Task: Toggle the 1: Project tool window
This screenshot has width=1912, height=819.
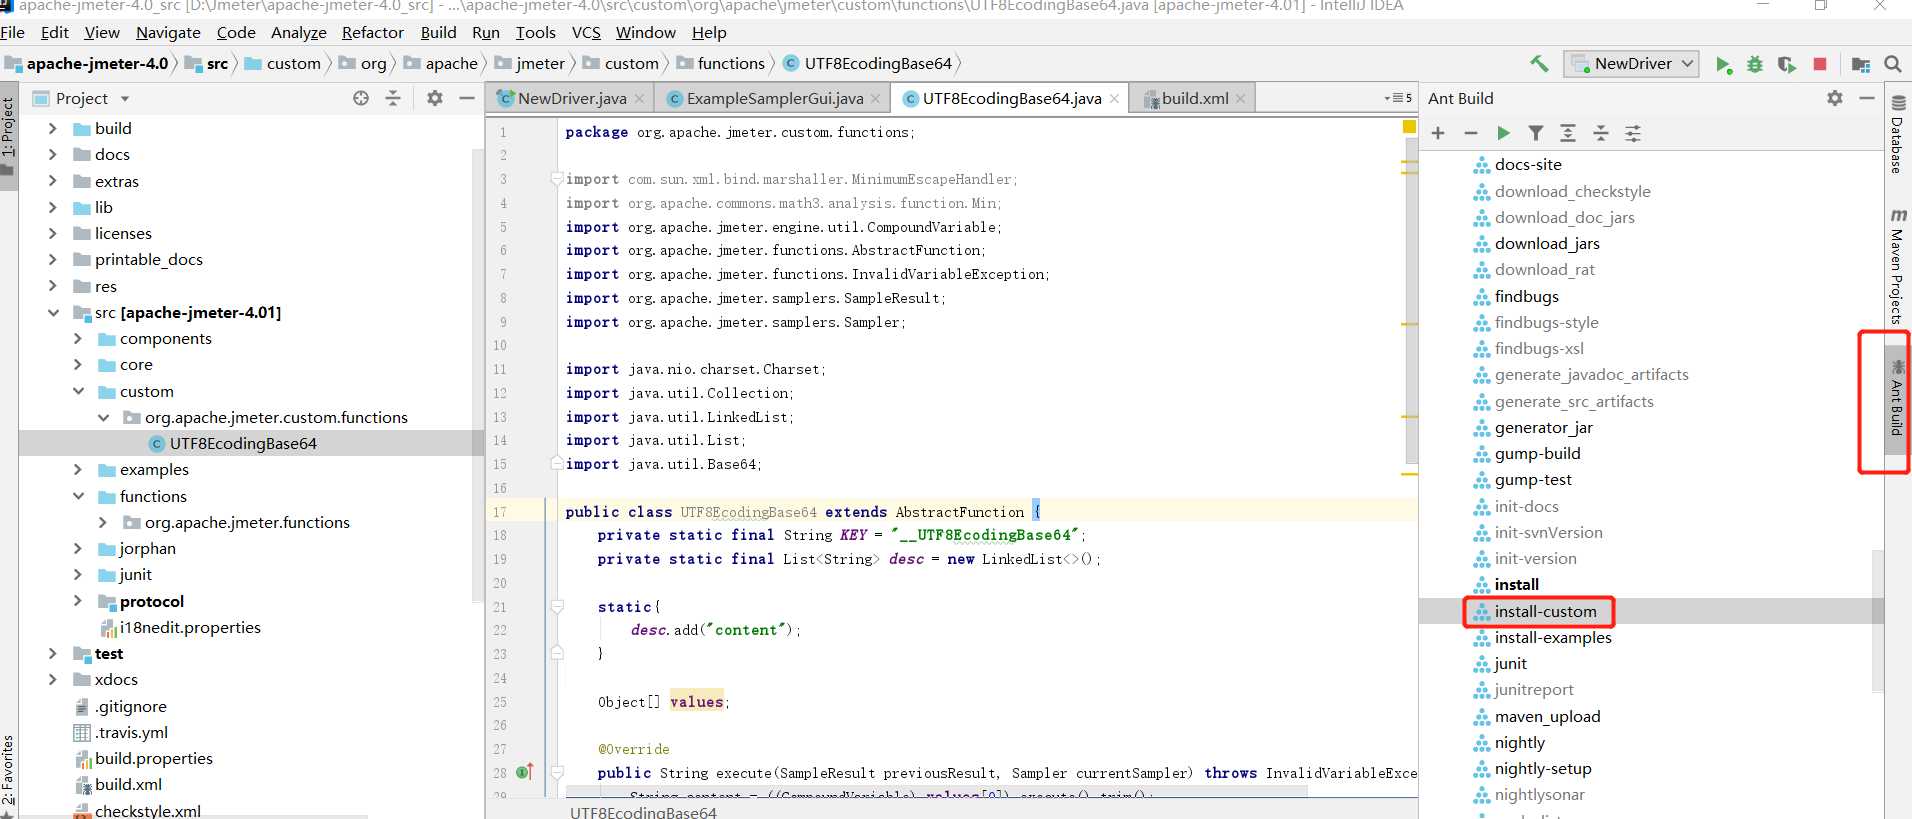Action: point(8,137)
